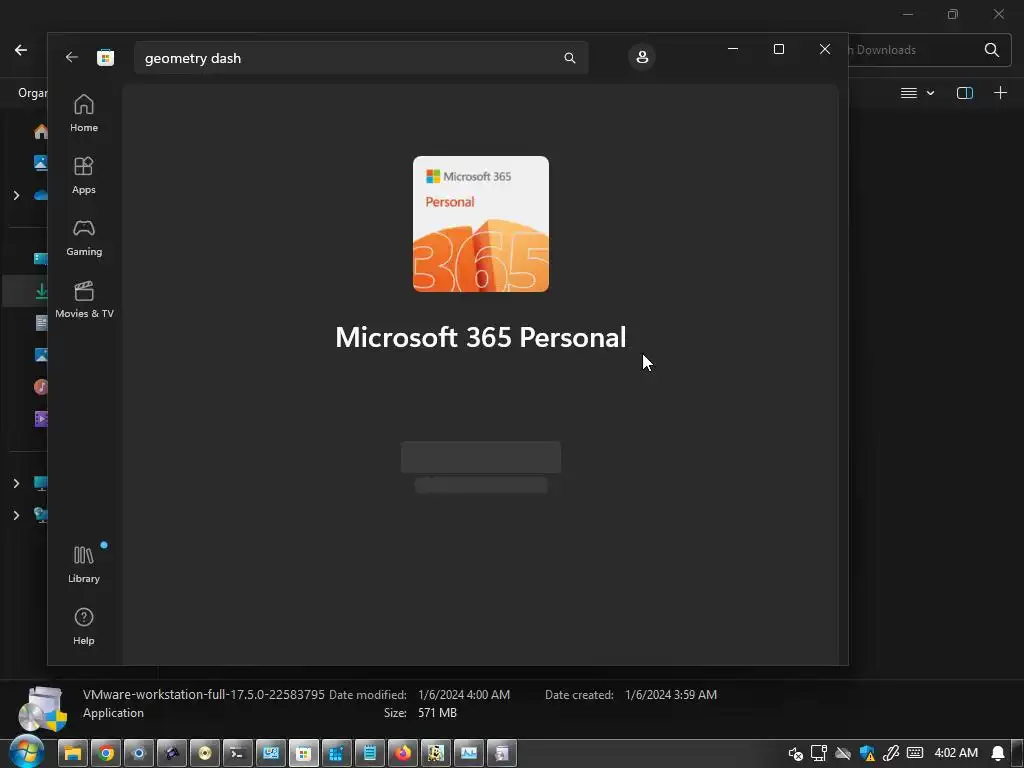The image size is (1024, 768).
Task: Click the 'Microsoft 365 Personal' title
Action: 481,338
